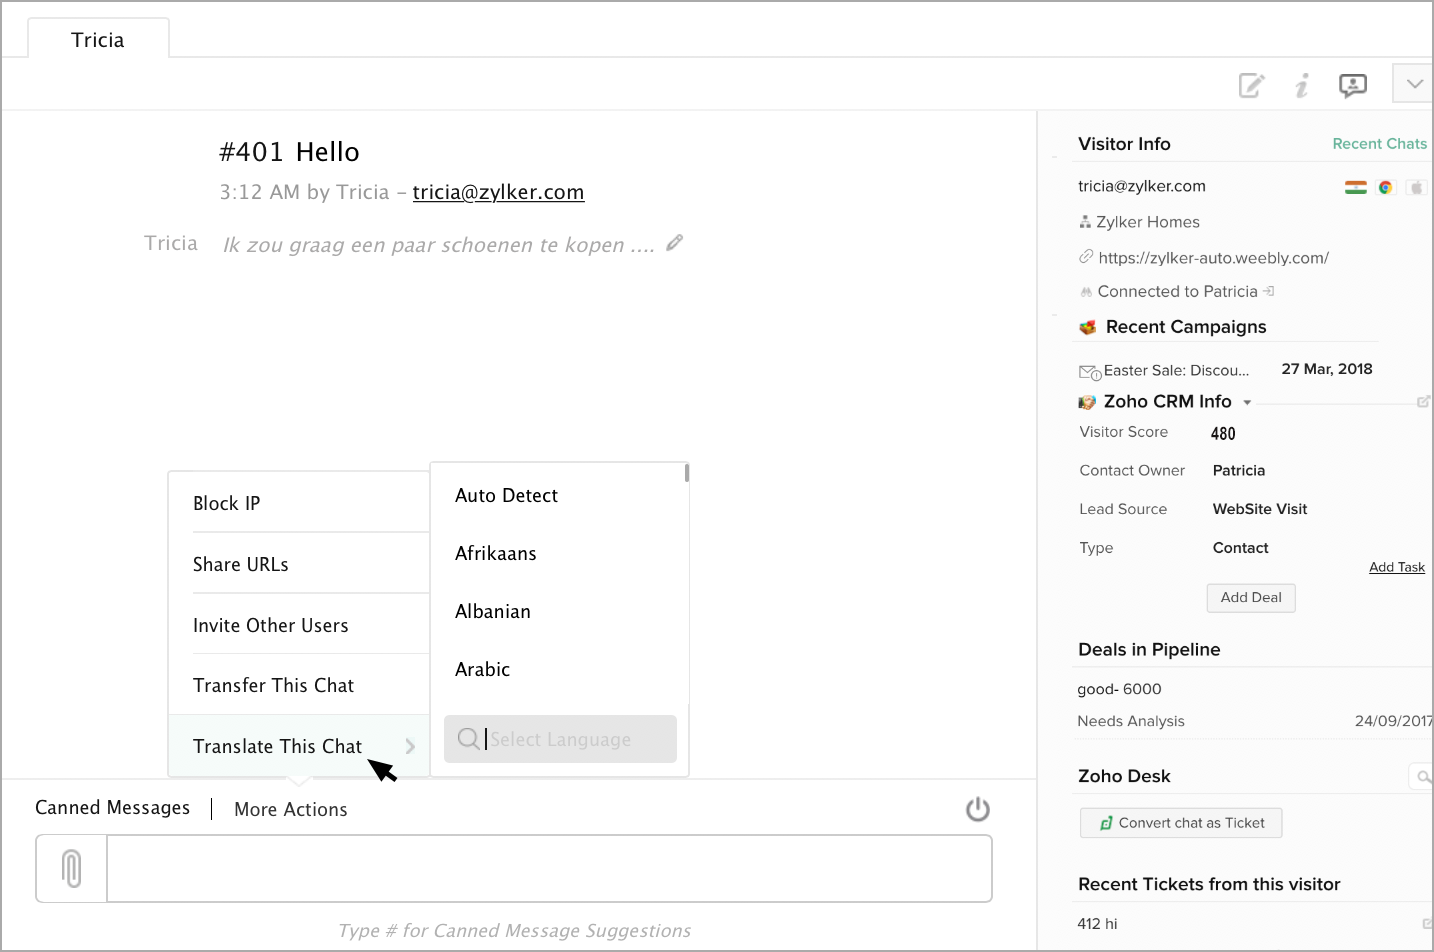Click the Zylker Homes company icon
The image size is (1434, 952).
(x=1085, y=222)
